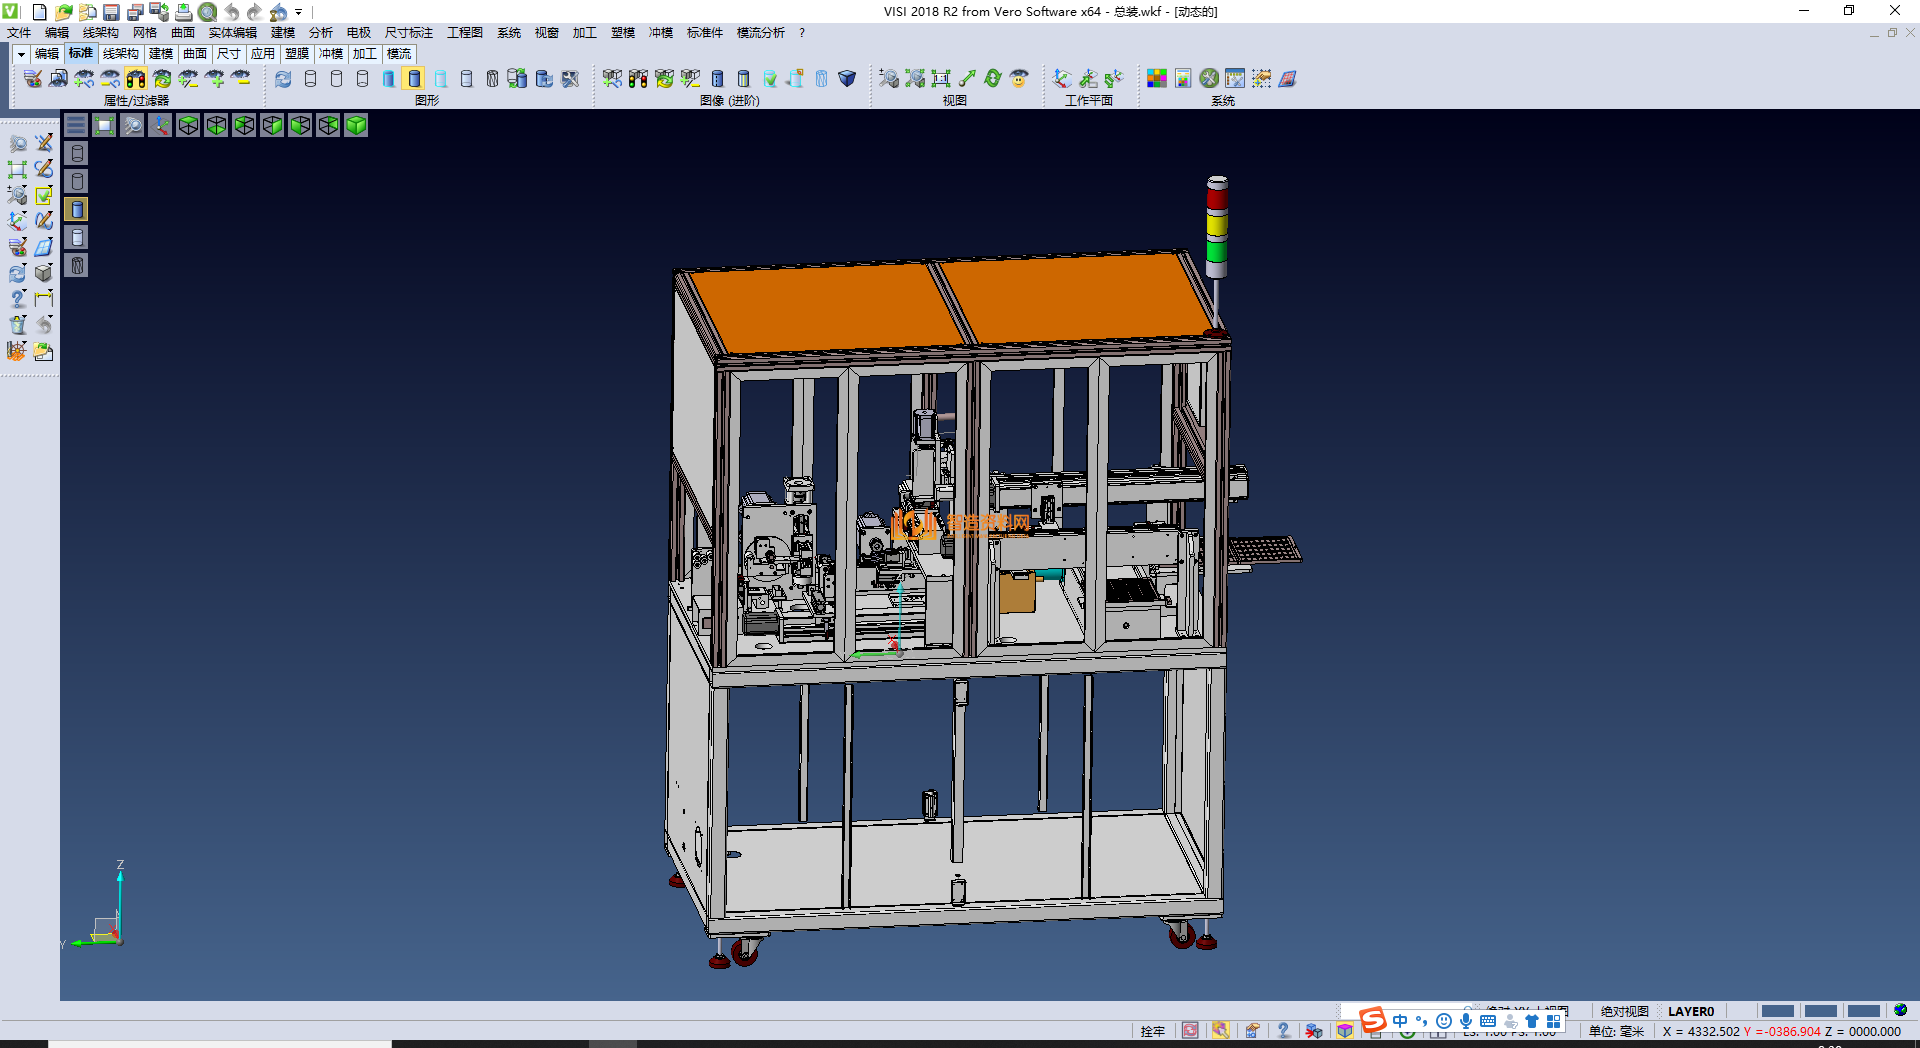Click the solid green cube view
Screen dimensions: 1920x1048
click(x=356, y=125)
